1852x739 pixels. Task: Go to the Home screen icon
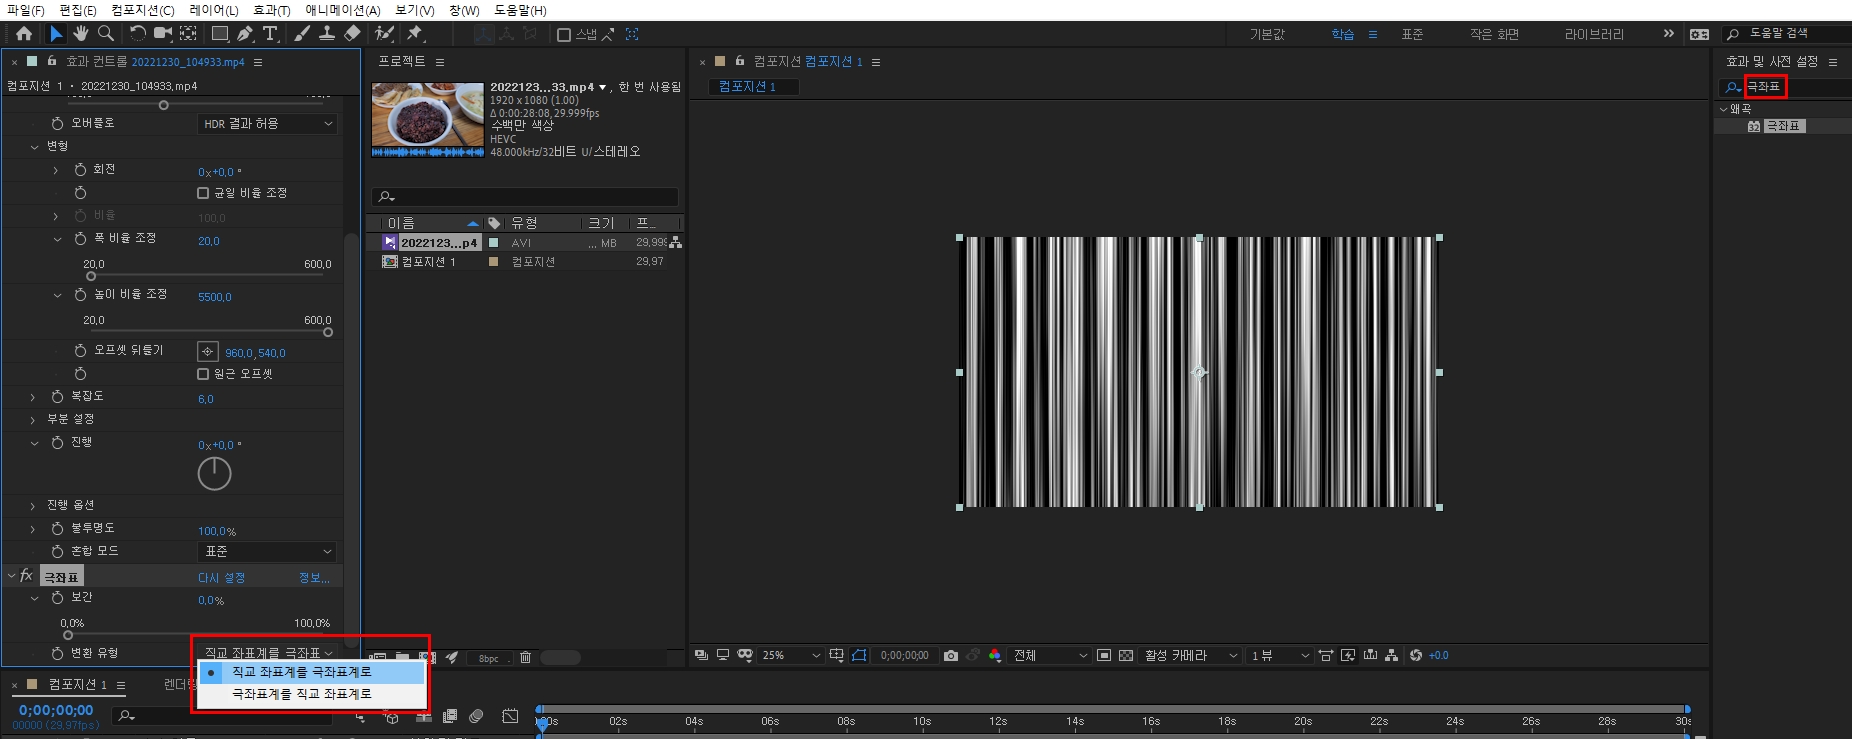coord(24,34)
